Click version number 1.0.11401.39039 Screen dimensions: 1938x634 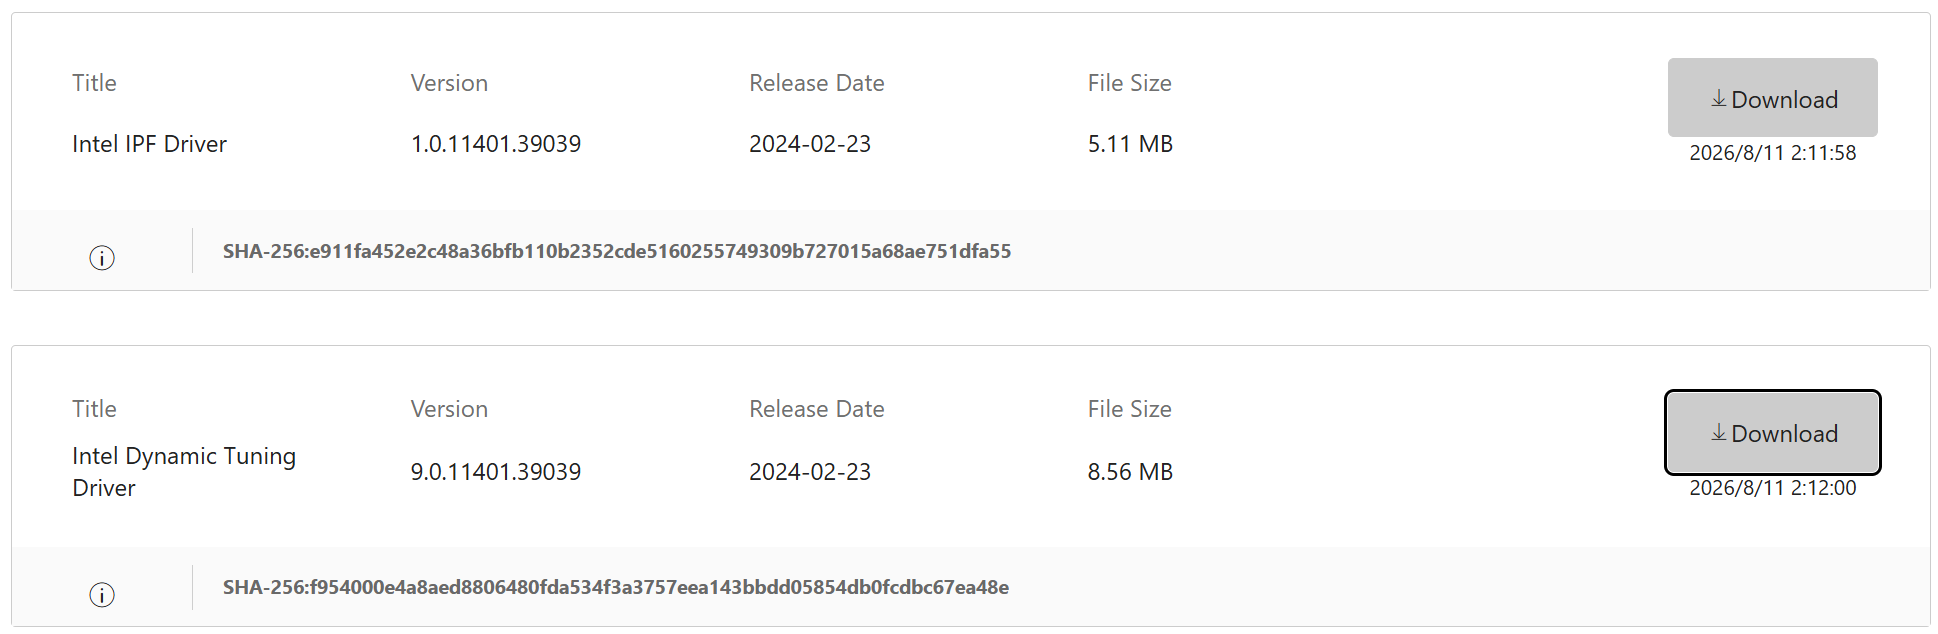click(496, 144)
